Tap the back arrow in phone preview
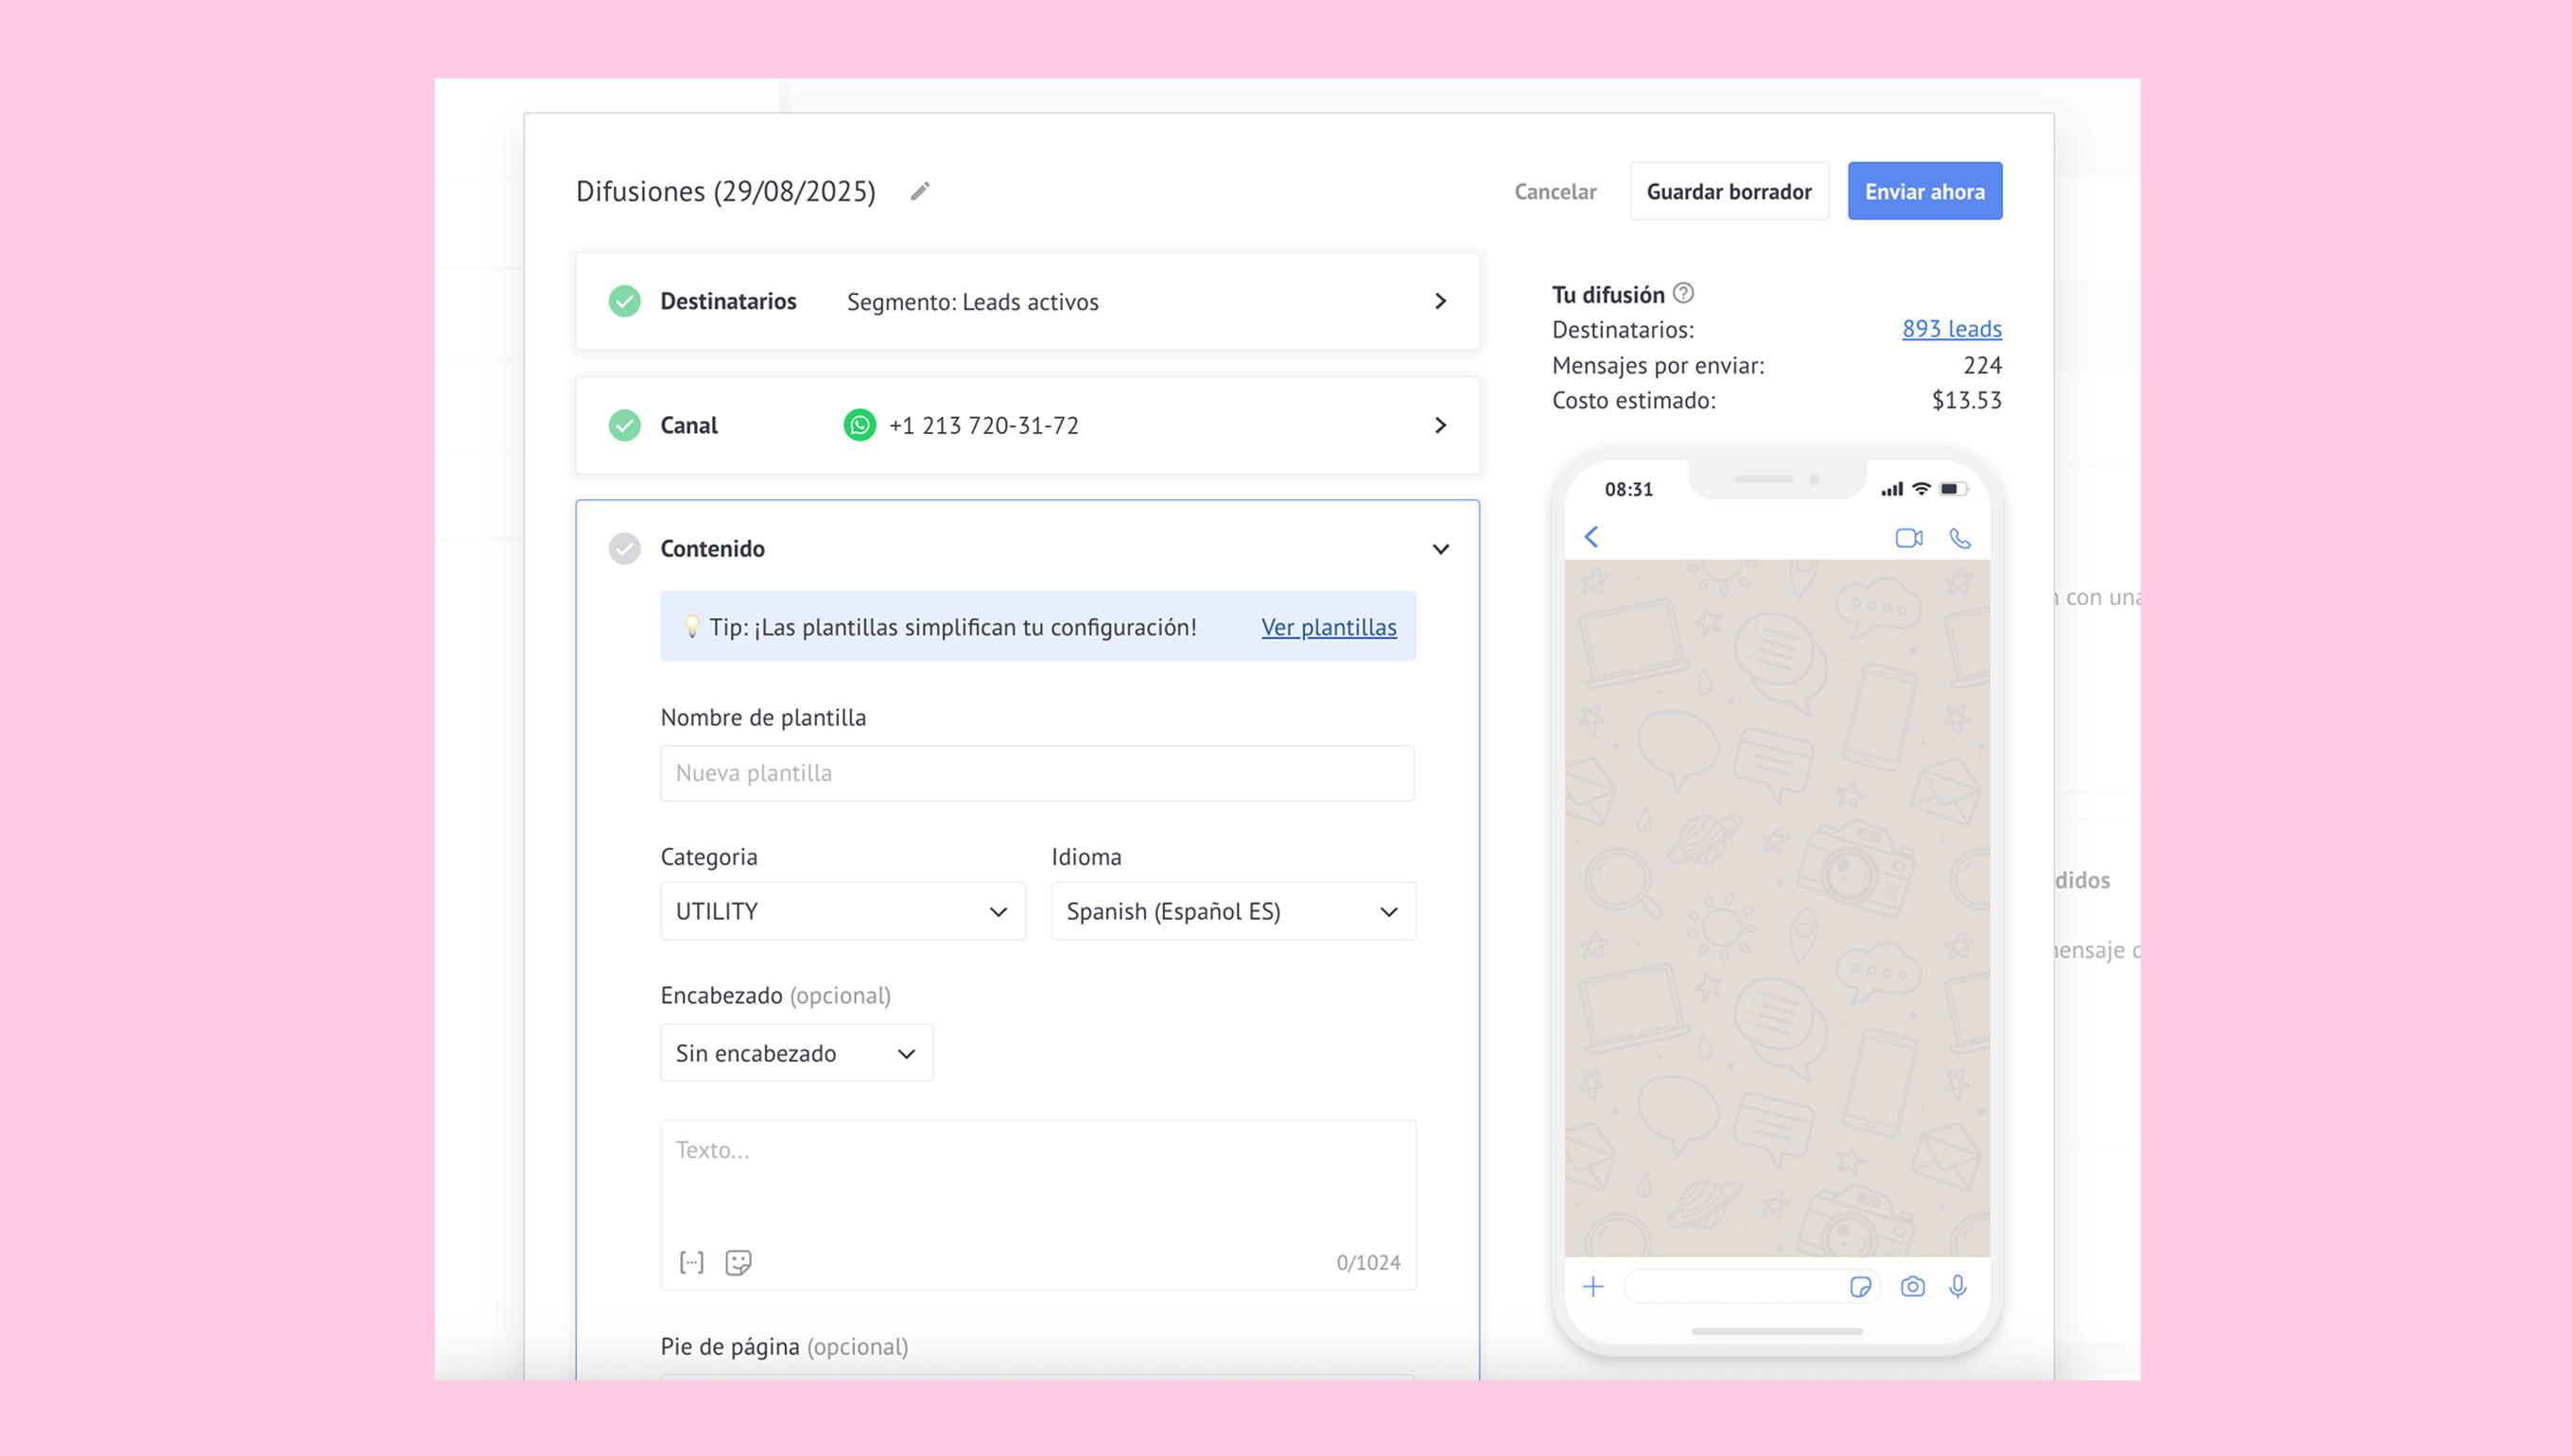The height and width of the screenshot is (1456, 2572). (x=1591, y=537)
